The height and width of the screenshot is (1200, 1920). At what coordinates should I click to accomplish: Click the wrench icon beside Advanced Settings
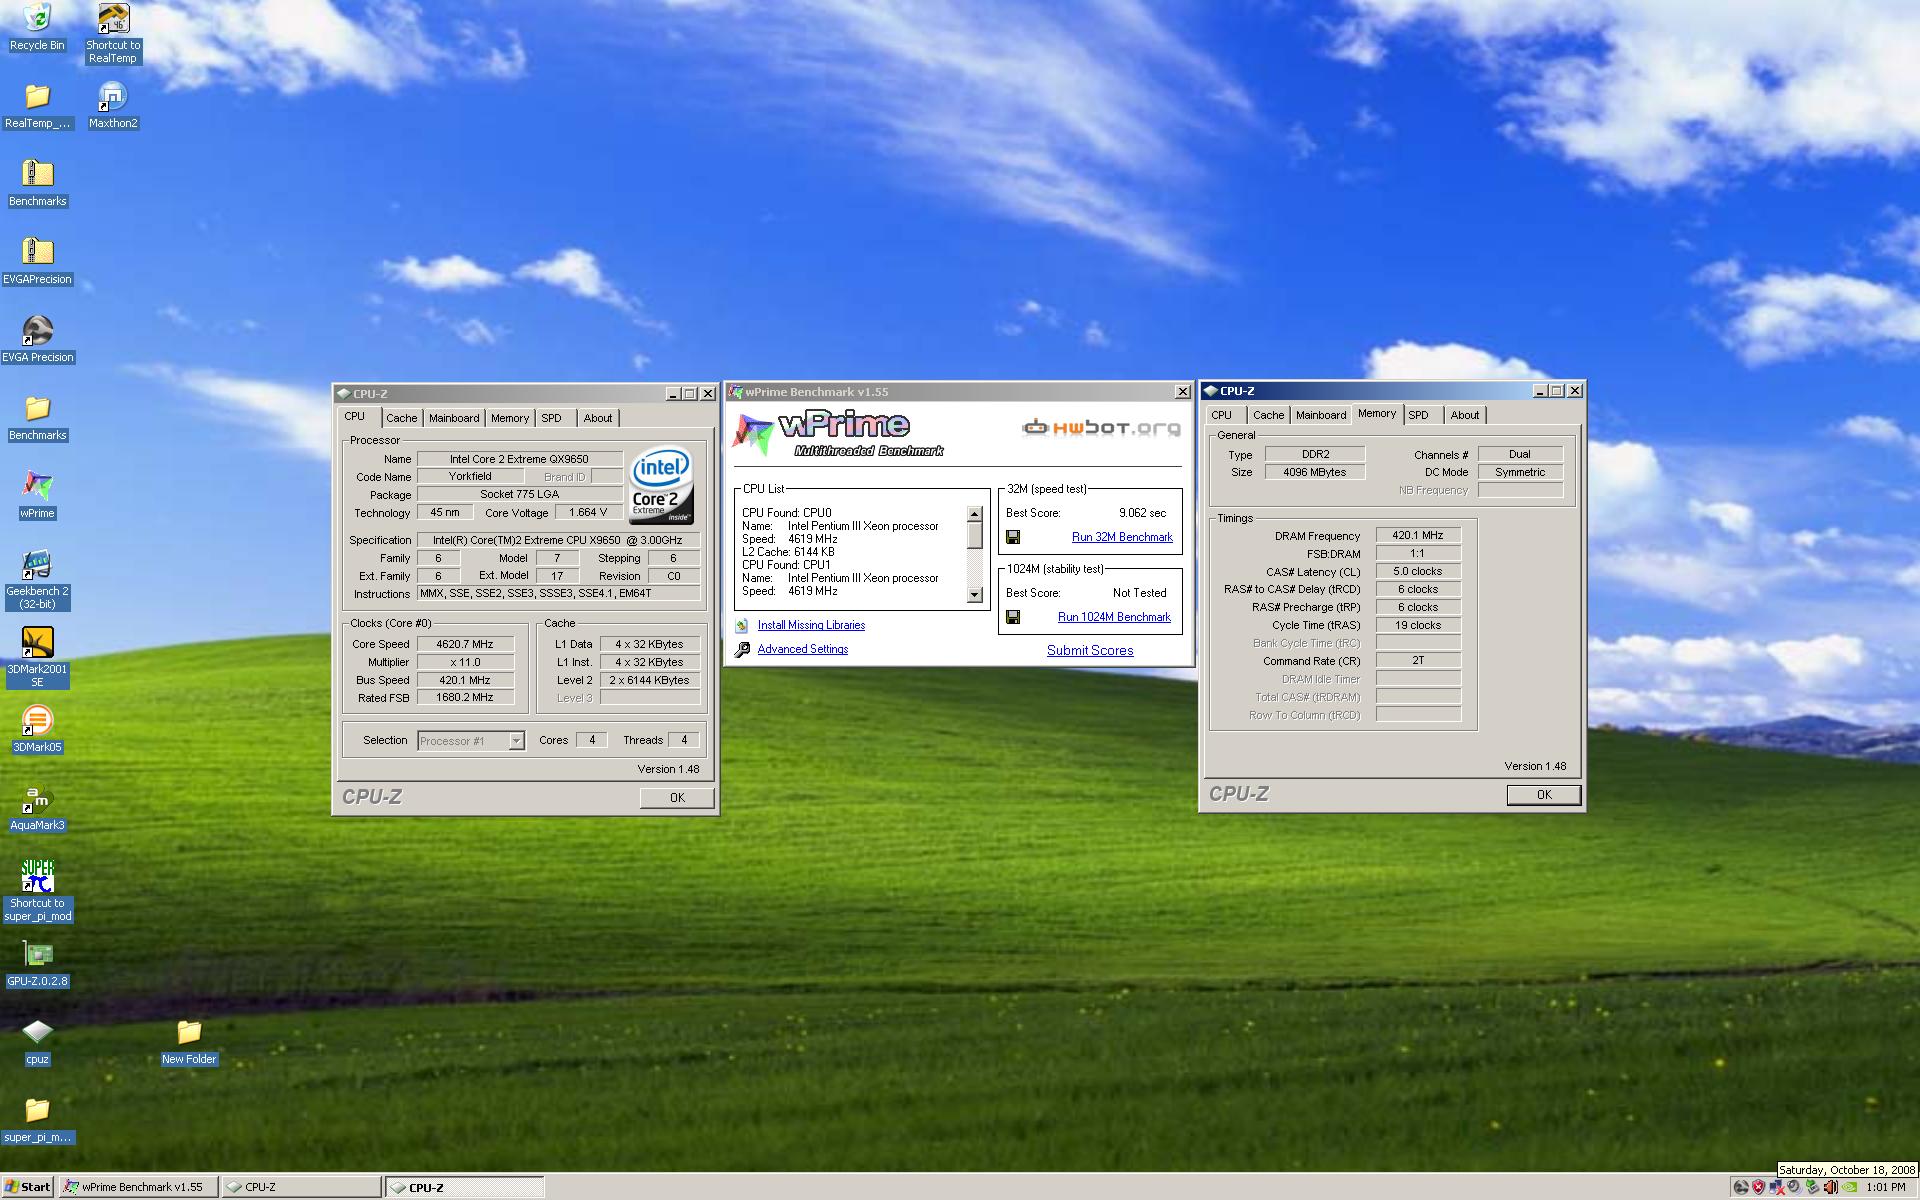point(742,650)
